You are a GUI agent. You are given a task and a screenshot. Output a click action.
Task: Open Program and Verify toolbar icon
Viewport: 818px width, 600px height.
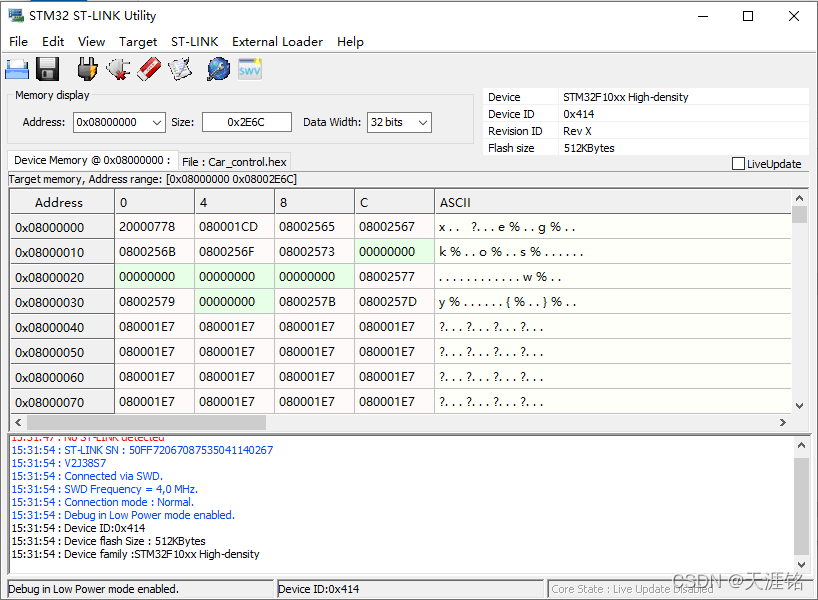(x=180, y=69)
